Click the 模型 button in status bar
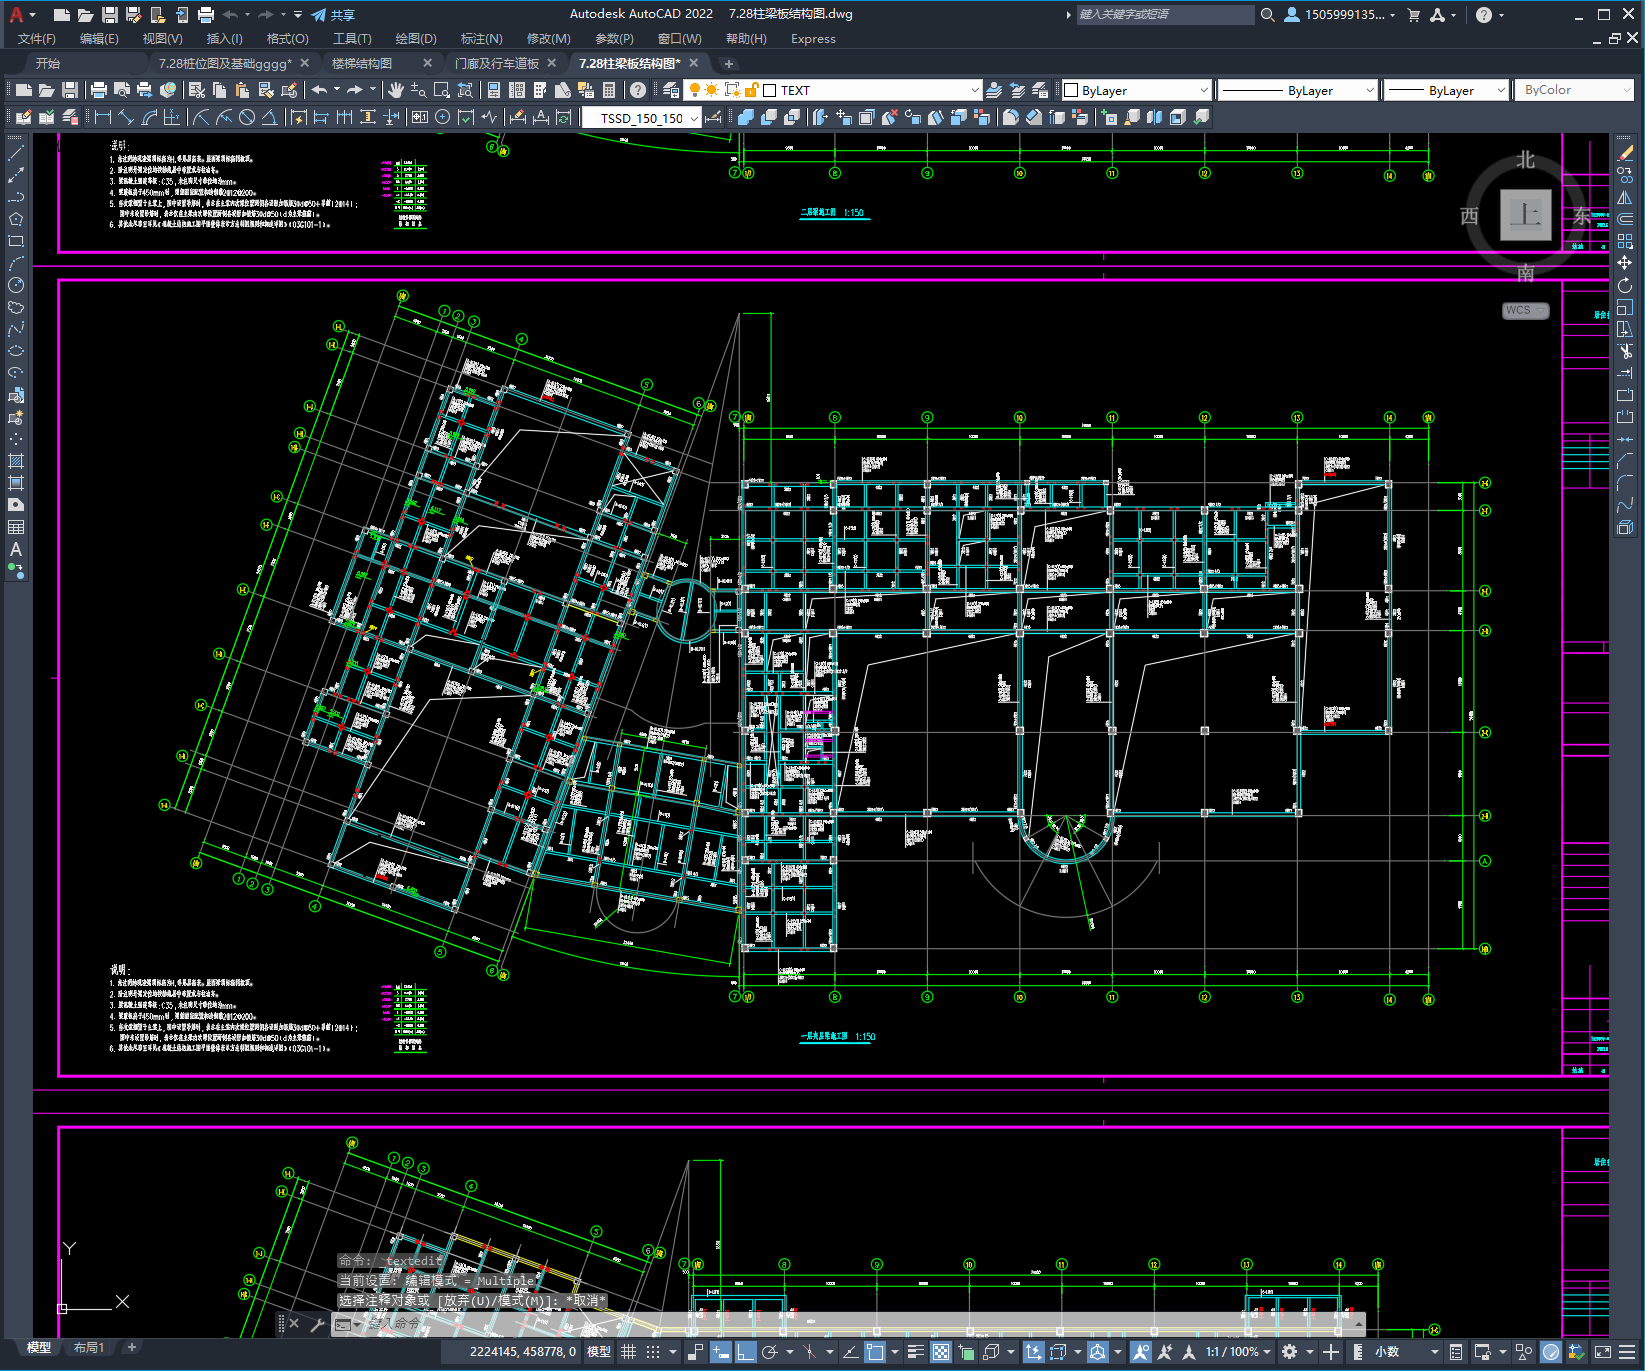Viewport: 1645px width, 1371px height. [599, 1352]
